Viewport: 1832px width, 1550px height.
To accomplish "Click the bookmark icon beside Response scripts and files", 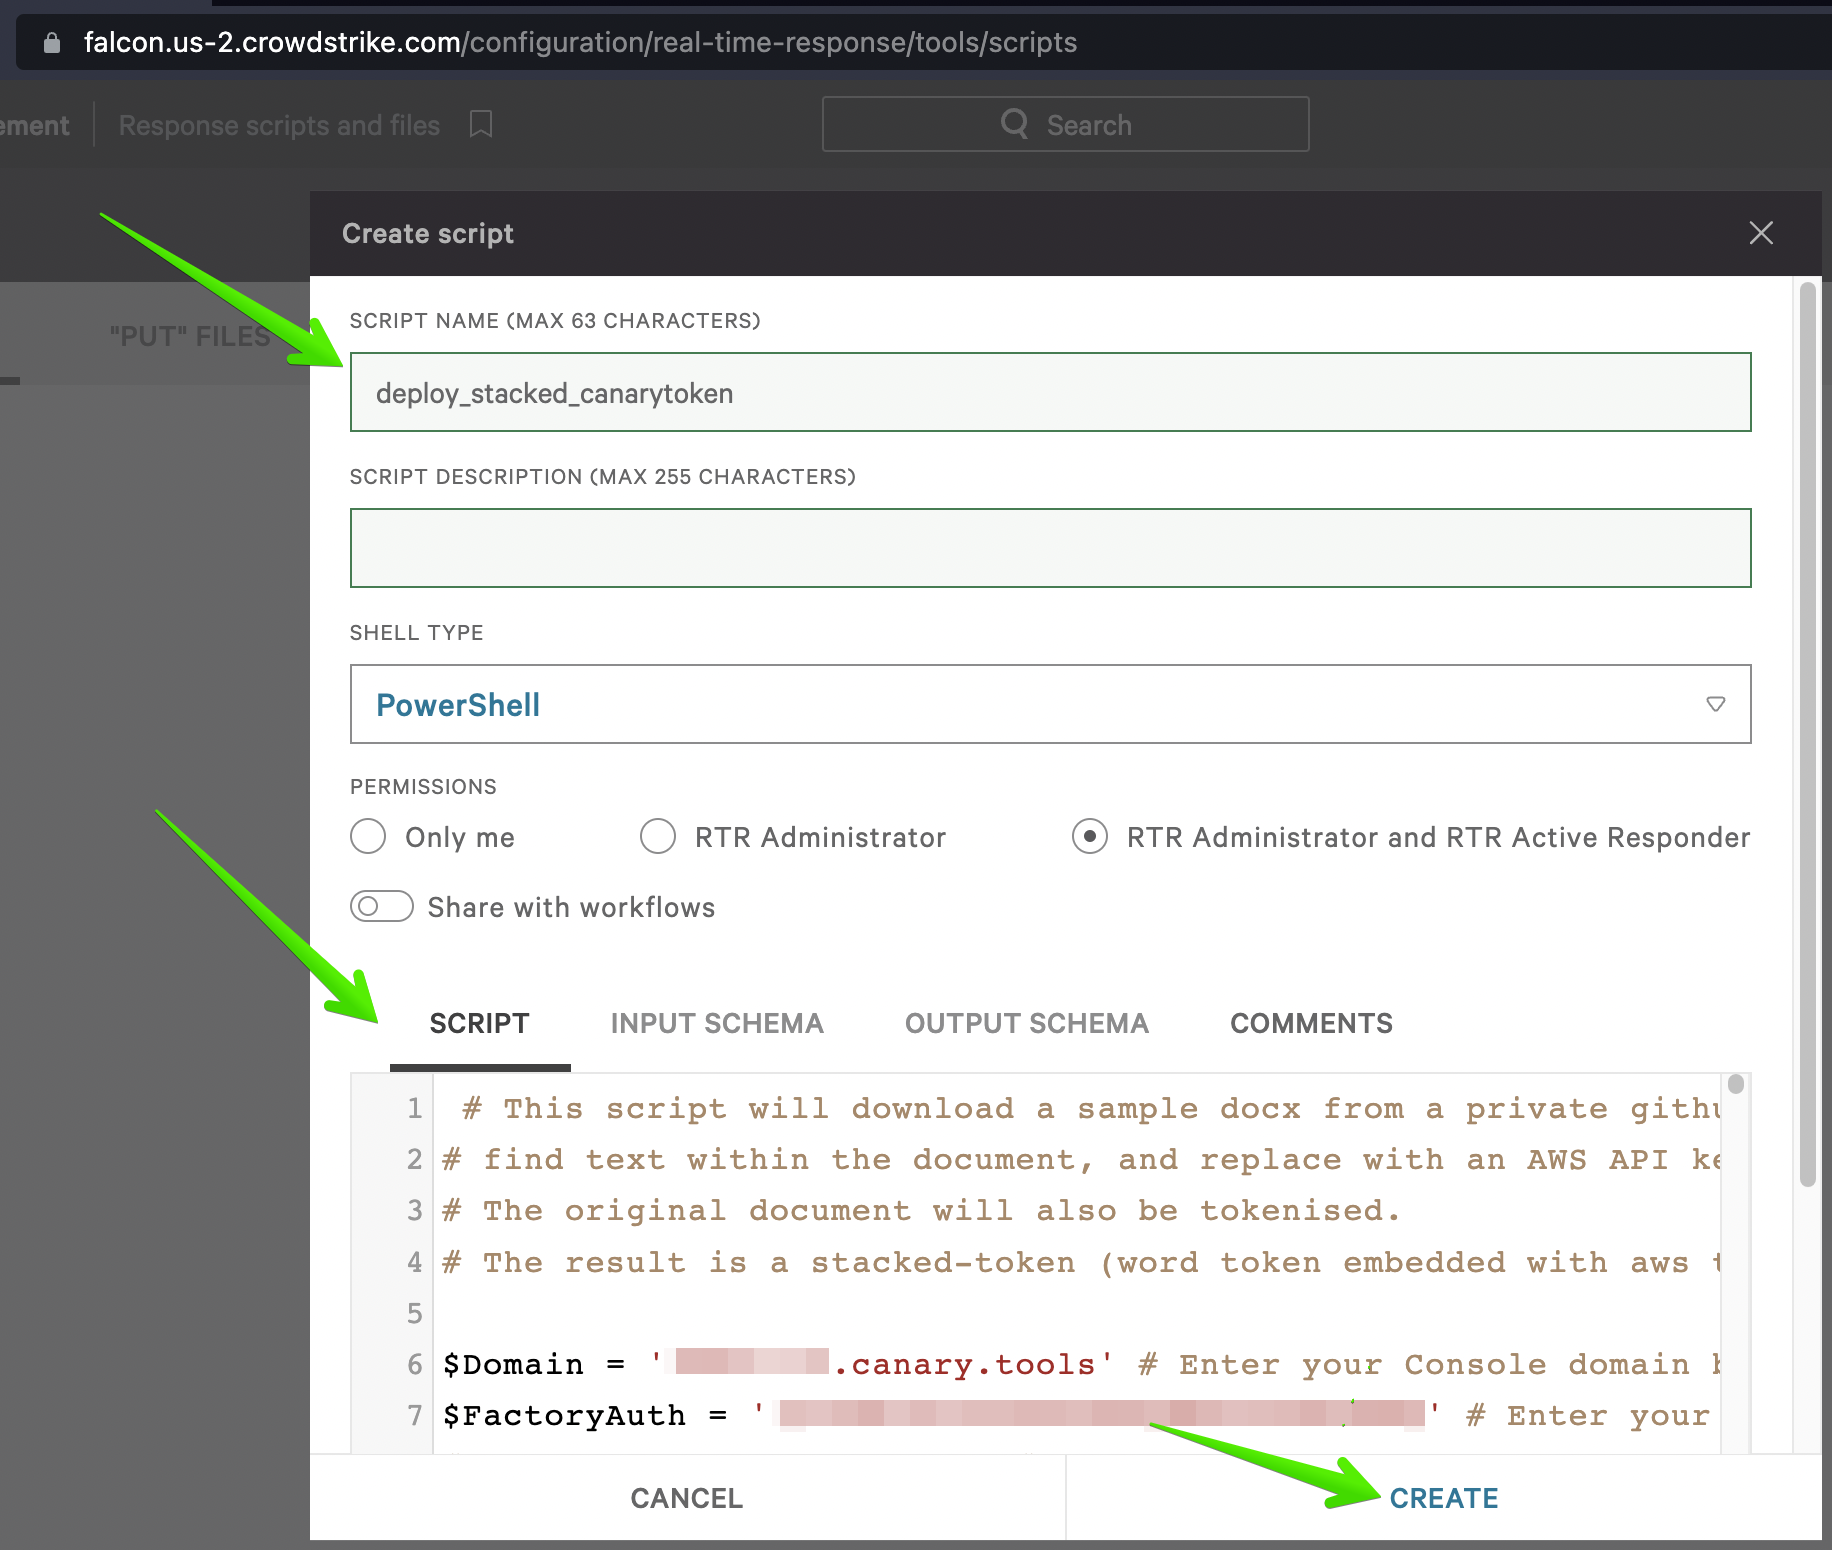I will pyautogui.click(x=481, y=124).
